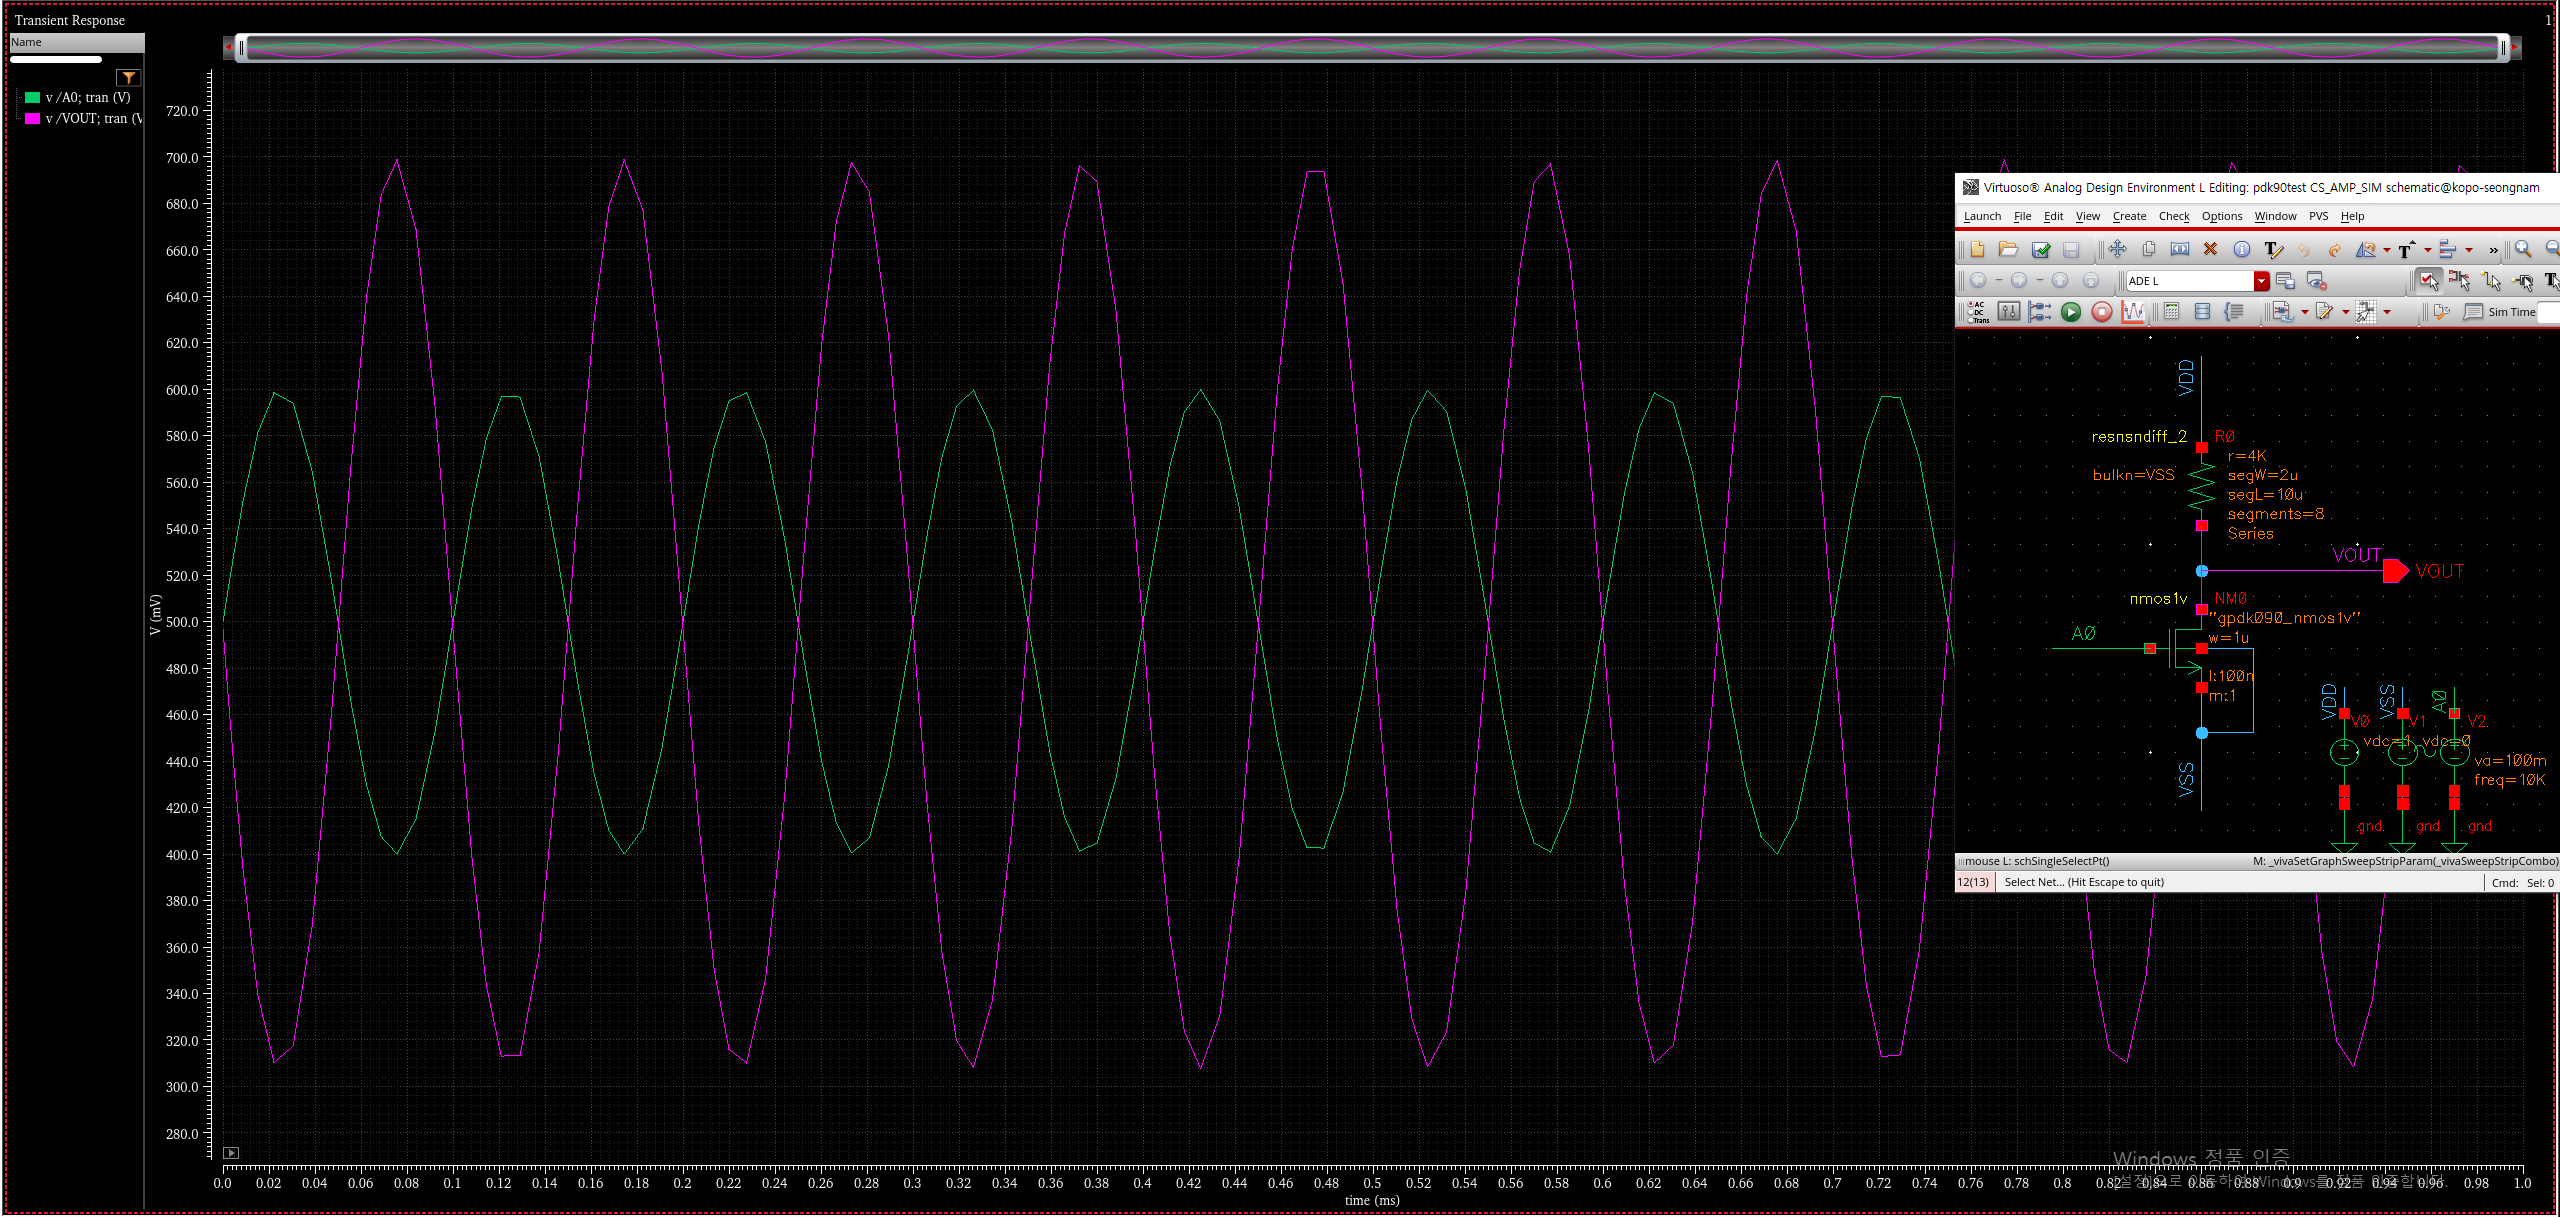Click the Sim Time input field

(2549, 312)
